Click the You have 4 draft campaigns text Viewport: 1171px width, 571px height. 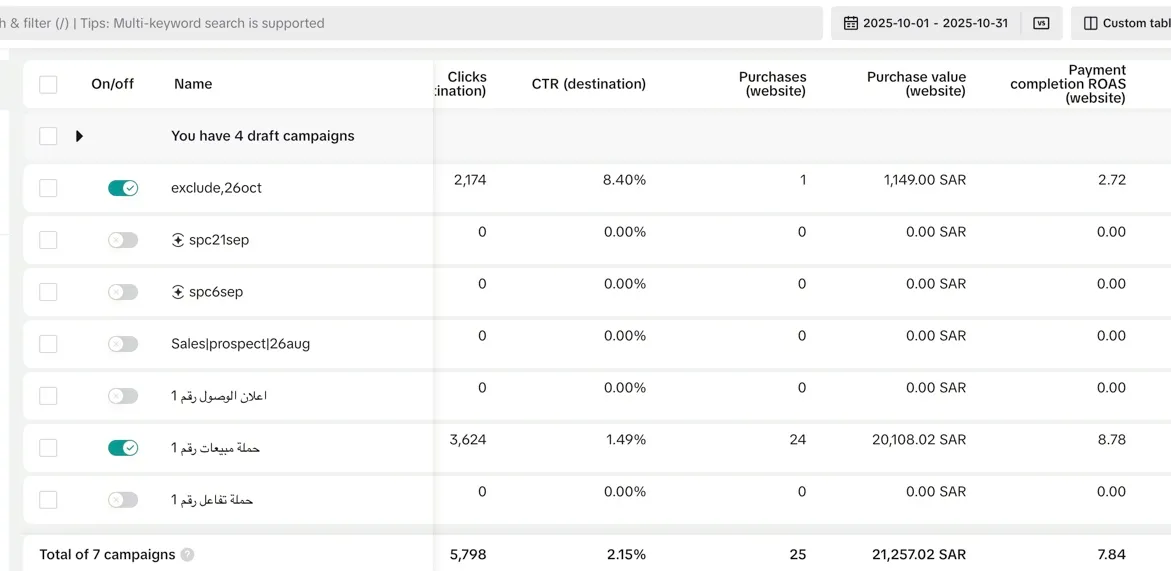(263, 136)
